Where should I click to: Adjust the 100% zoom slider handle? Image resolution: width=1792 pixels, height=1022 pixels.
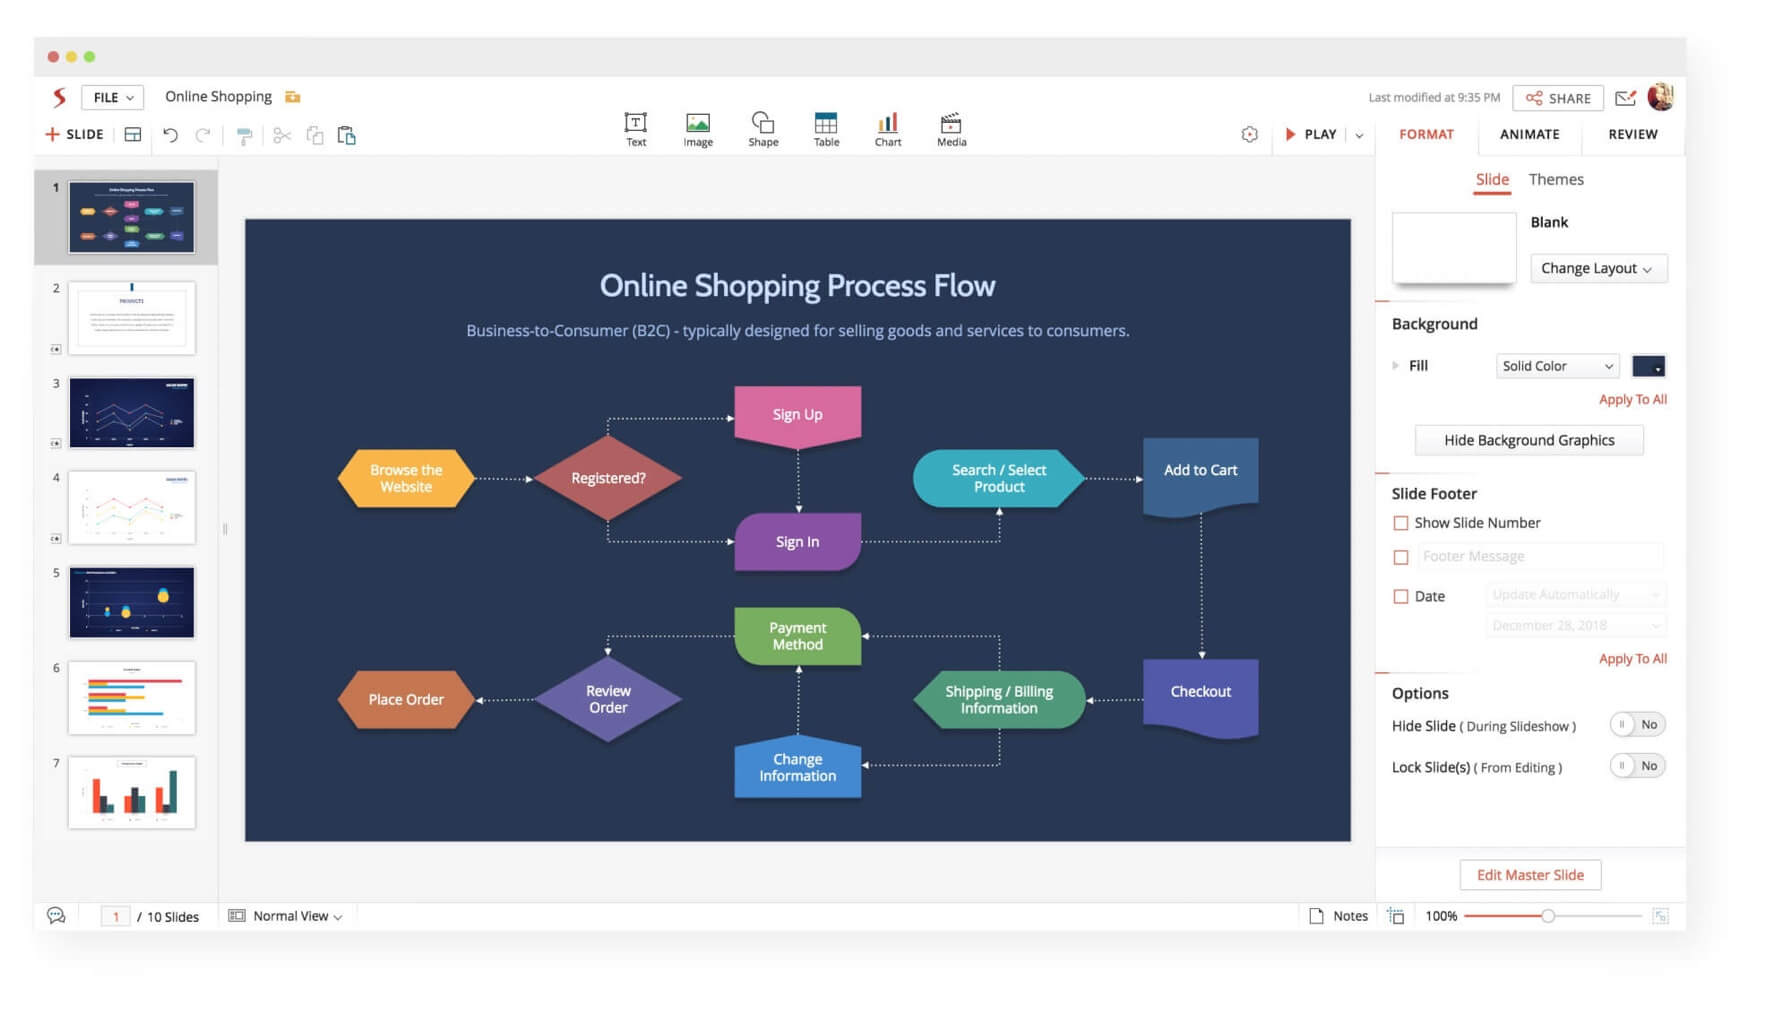[1548, 916]
